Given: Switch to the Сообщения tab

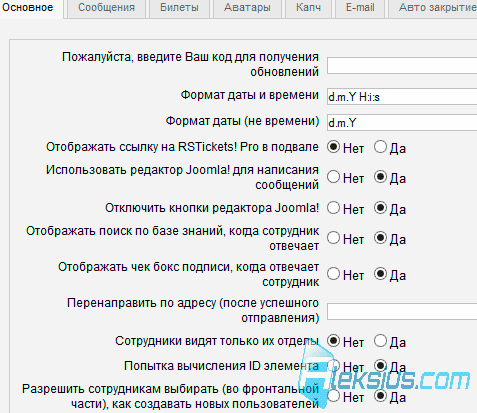Looking at the screenshot, I should point(106,8).
